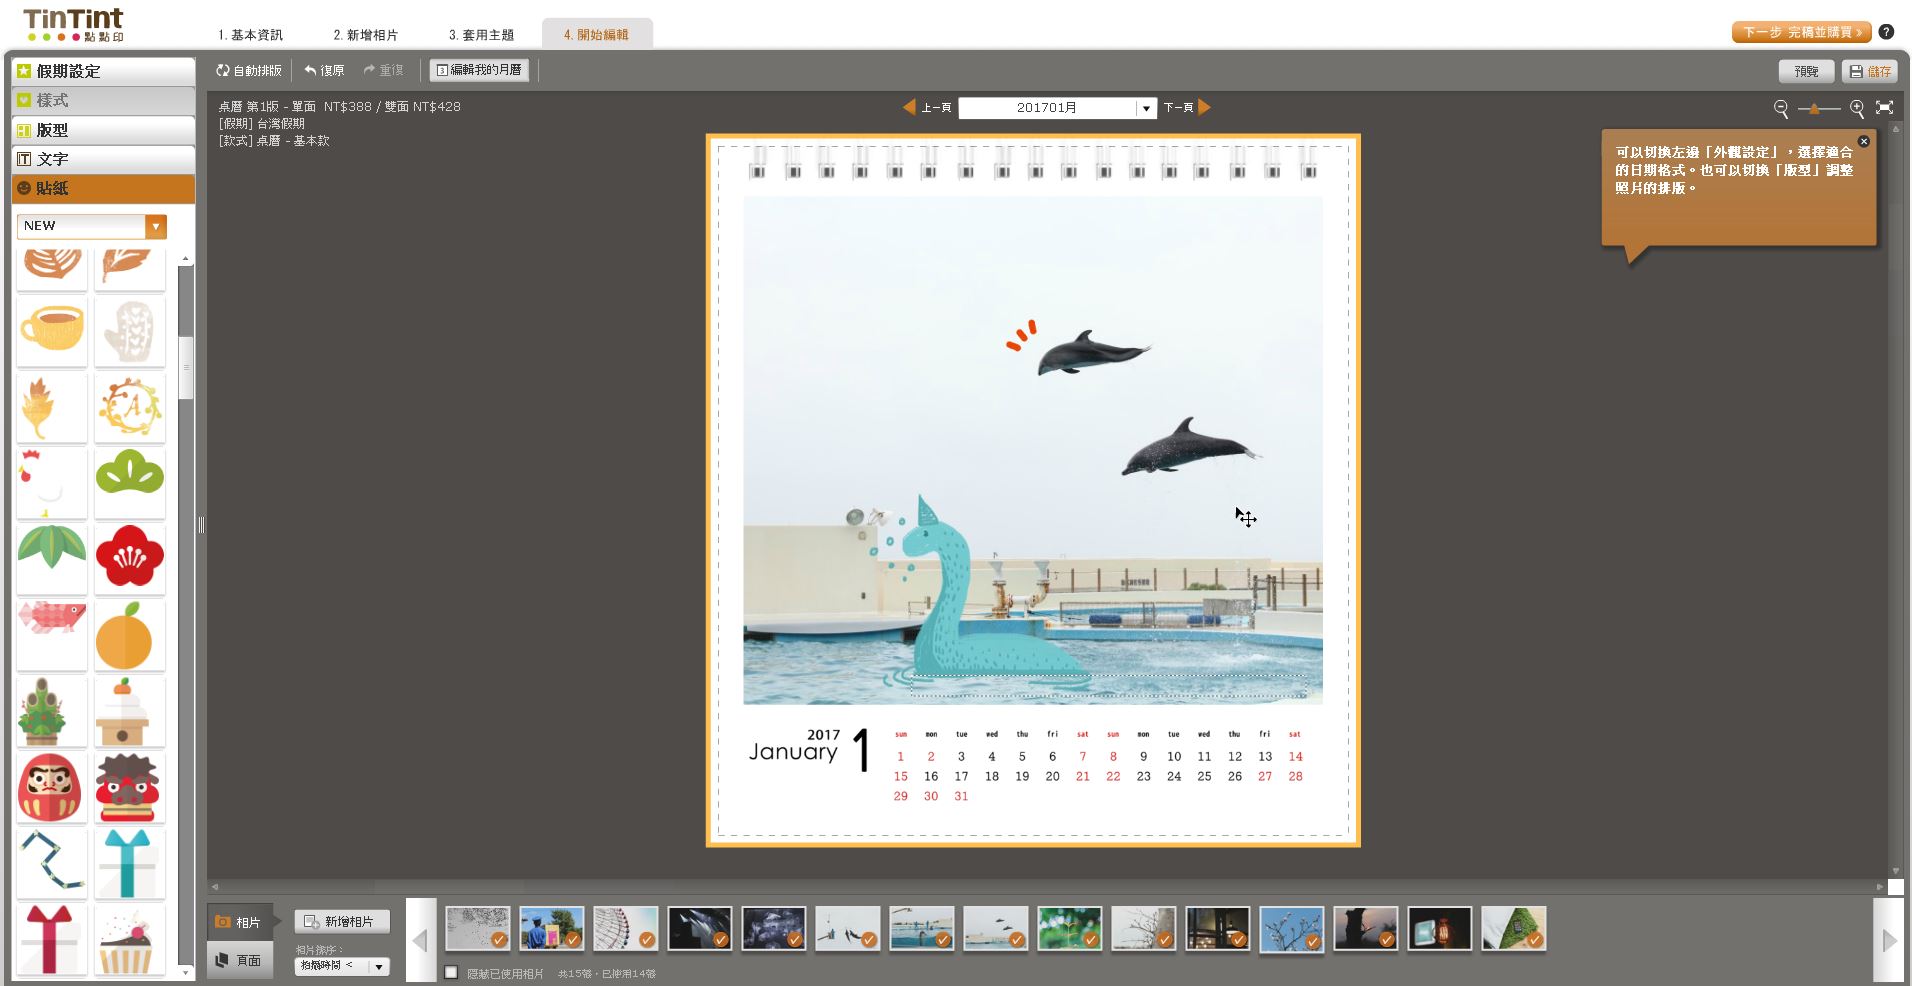Close the orange tooltip bubble

pyautogui.click(x=1864, y=141)
